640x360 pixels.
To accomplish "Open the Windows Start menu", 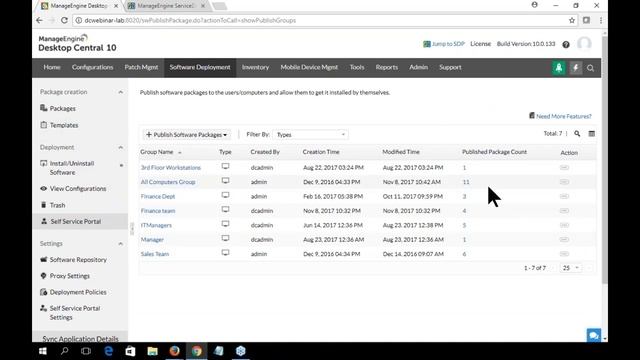I will [x=42, y=351].
